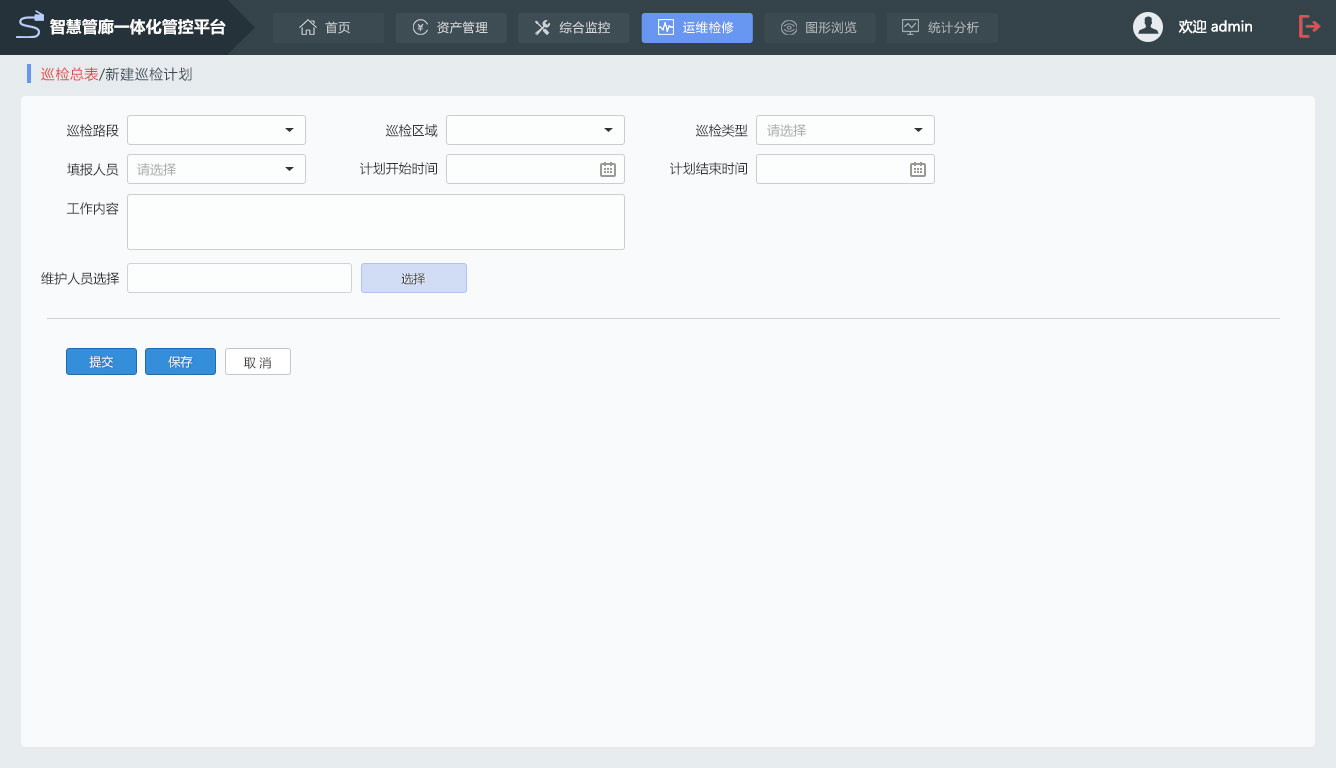Go to 首页 home tab
Viewport: 1336px width, 768px height.
(x=327, y=28)
